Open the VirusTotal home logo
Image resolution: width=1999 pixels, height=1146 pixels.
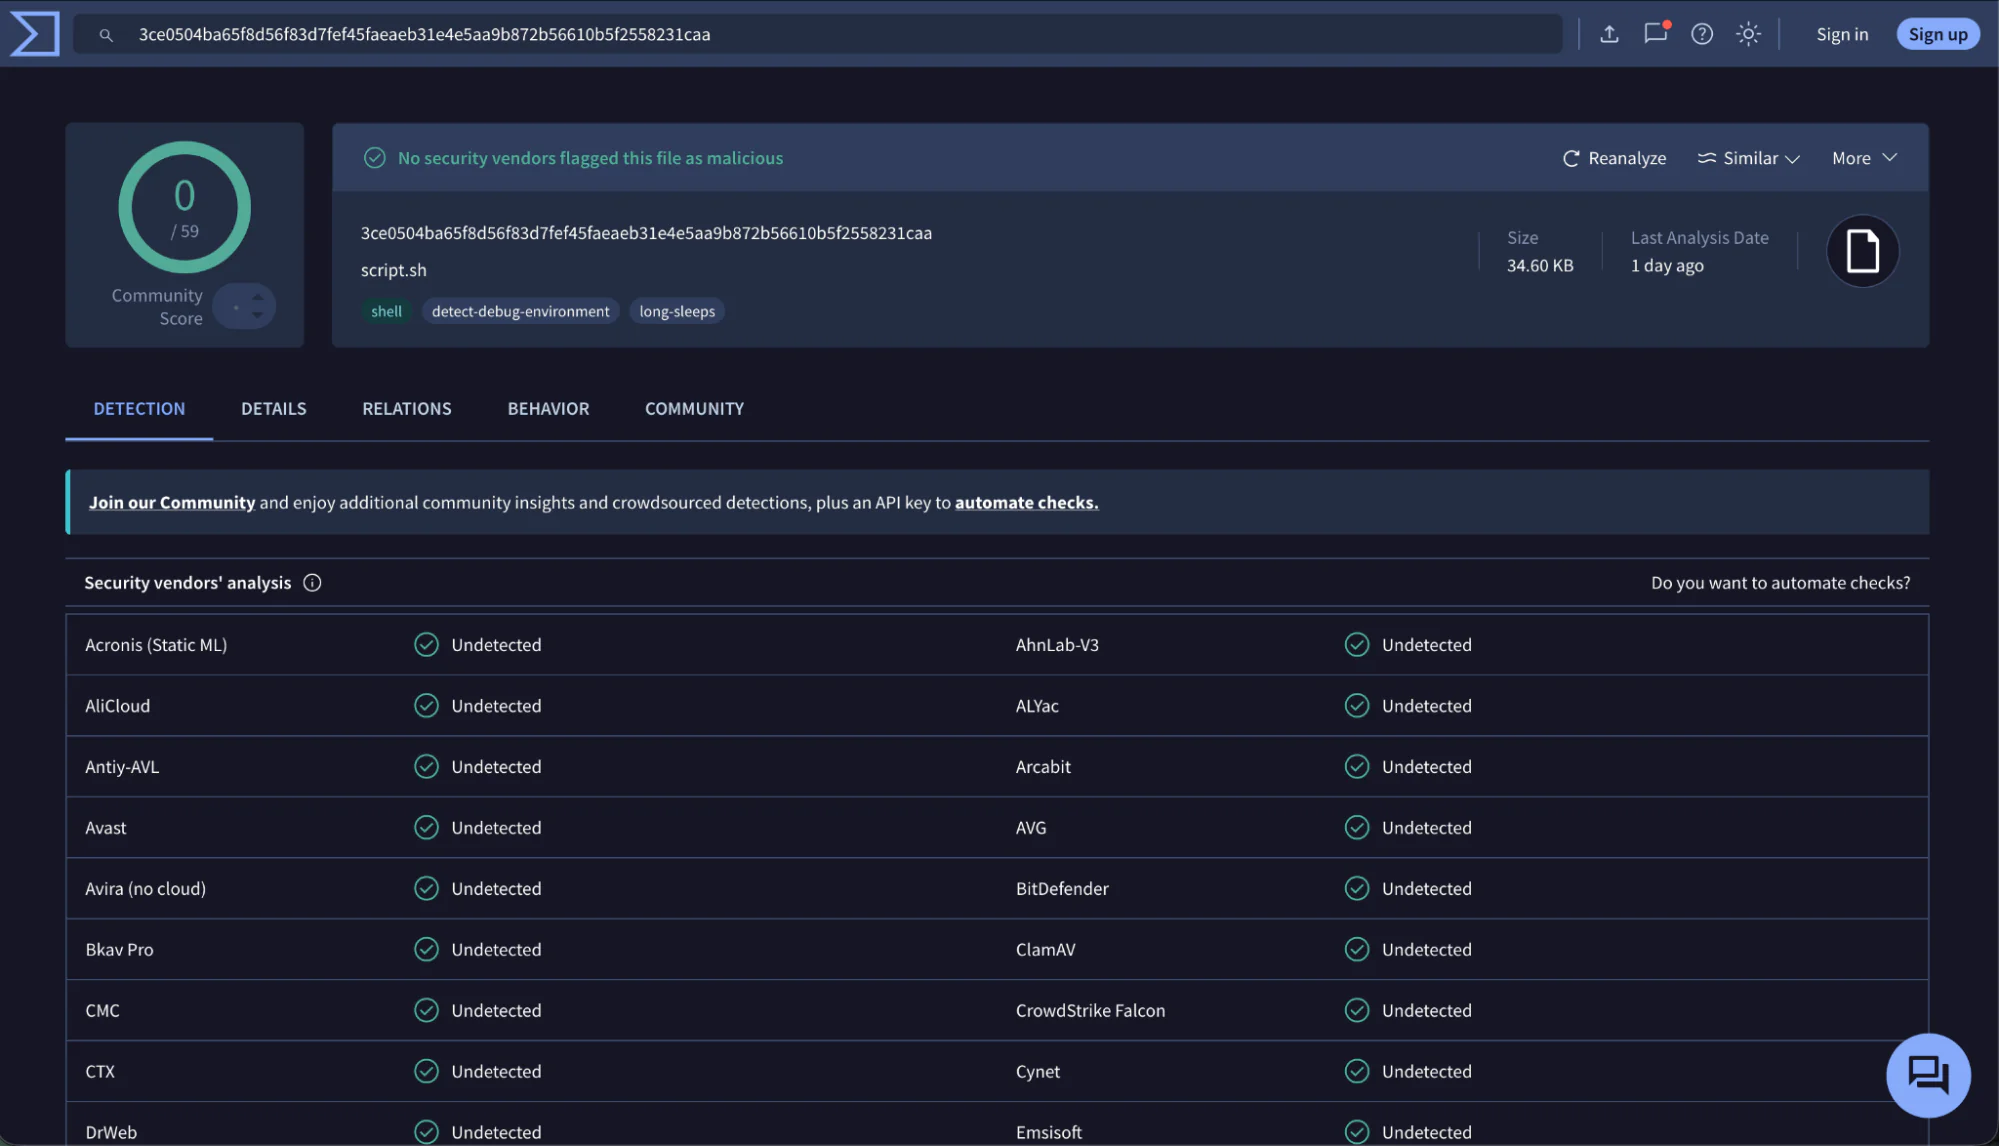point(35,34)
